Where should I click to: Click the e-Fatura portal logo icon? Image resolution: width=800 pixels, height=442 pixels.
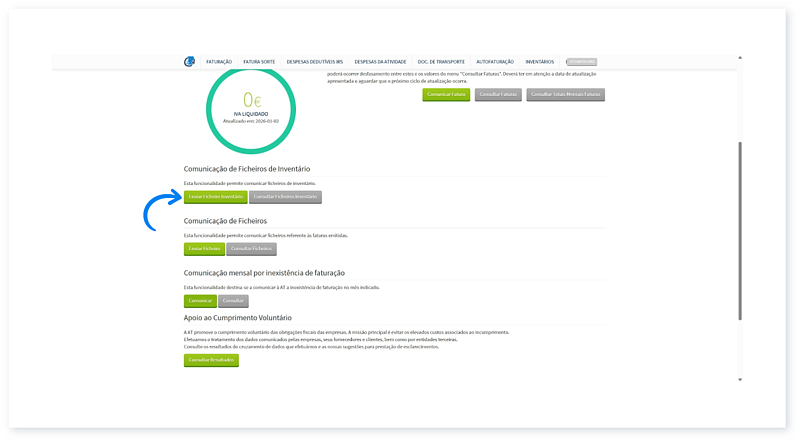point(189,62)
